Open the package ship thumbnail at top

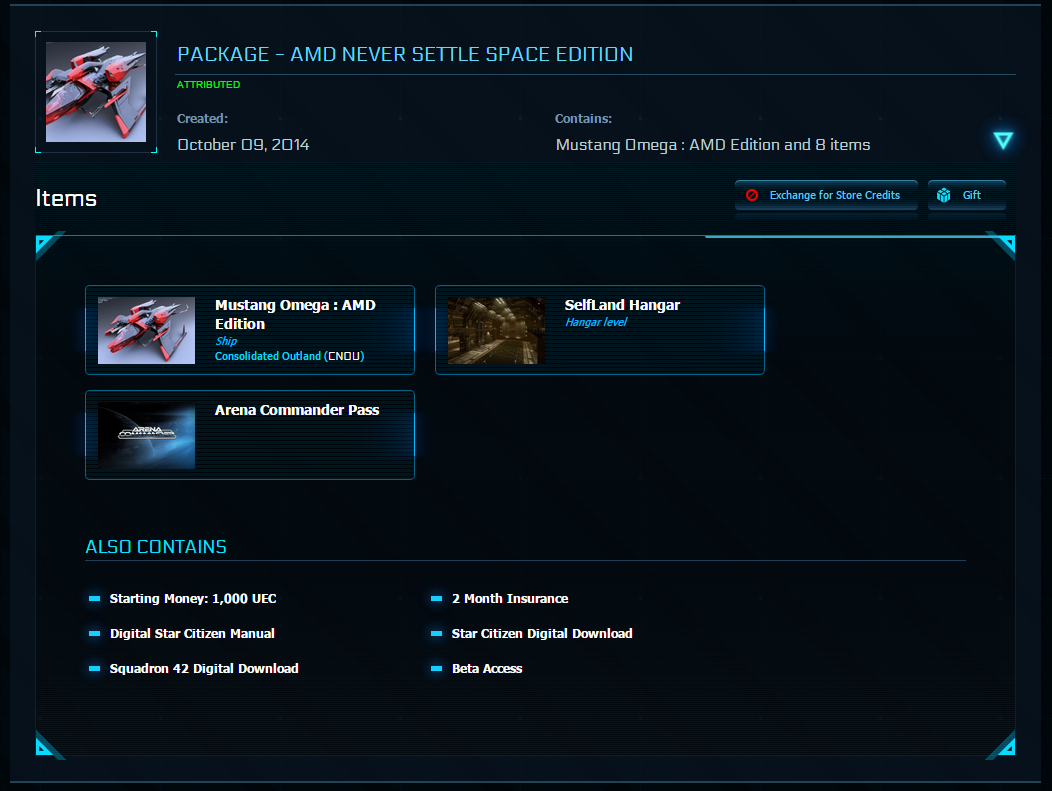click(96, 92)
